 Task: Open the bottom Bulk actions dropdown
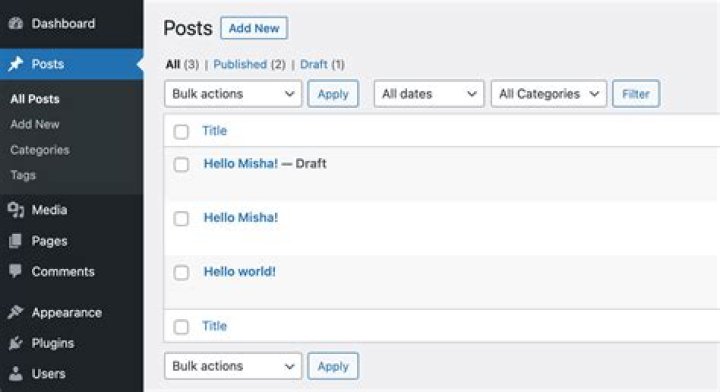tap(233, 366)
